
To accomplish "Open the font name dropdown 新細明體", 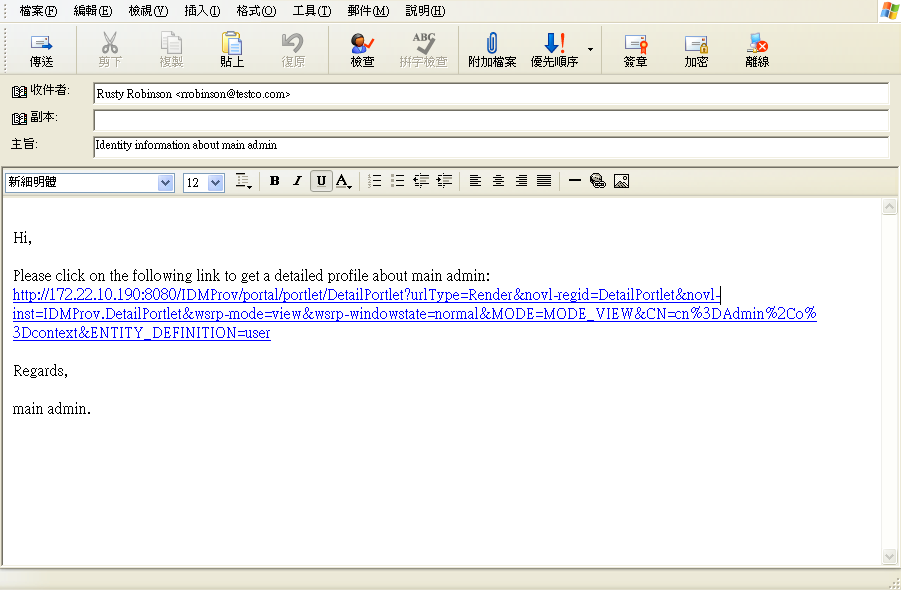I will pyautogui.click(x=165, y=183).
